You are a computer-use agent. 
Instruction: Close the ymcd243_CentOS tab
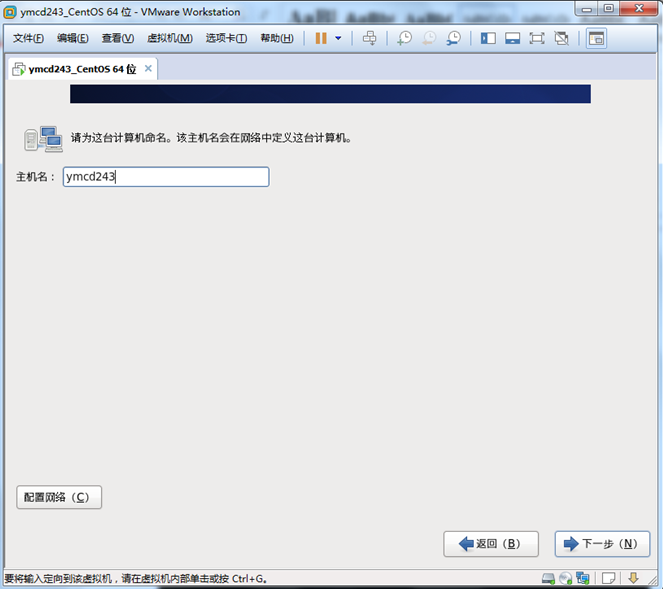click(x=148, y=68)
